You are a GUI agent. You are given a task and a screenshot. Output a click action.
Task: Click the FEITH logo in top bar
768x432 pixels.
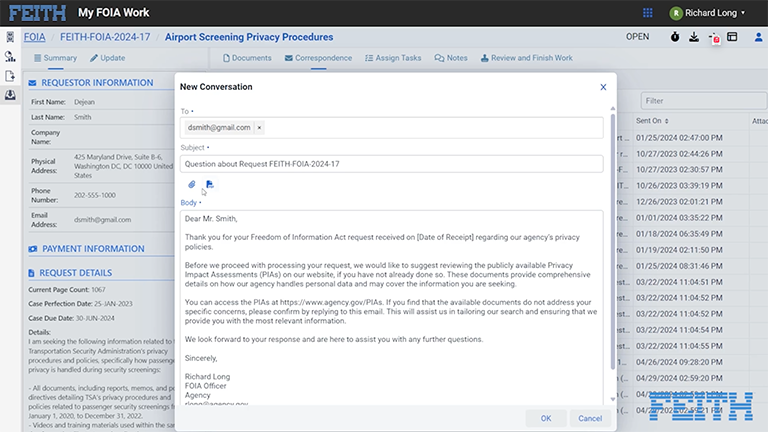pyautogui.click(x=37, y=13)
